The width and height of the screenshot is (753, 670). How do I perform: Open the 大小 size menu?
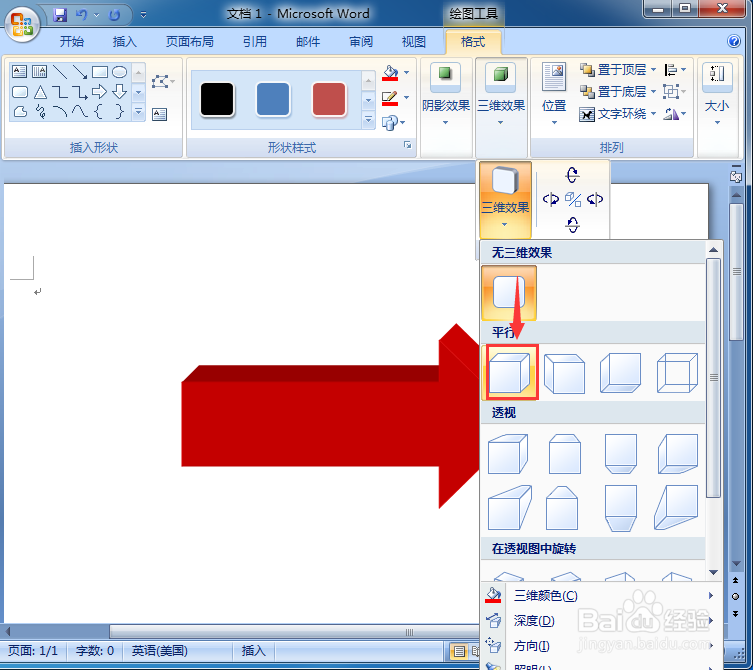point(717,94)
